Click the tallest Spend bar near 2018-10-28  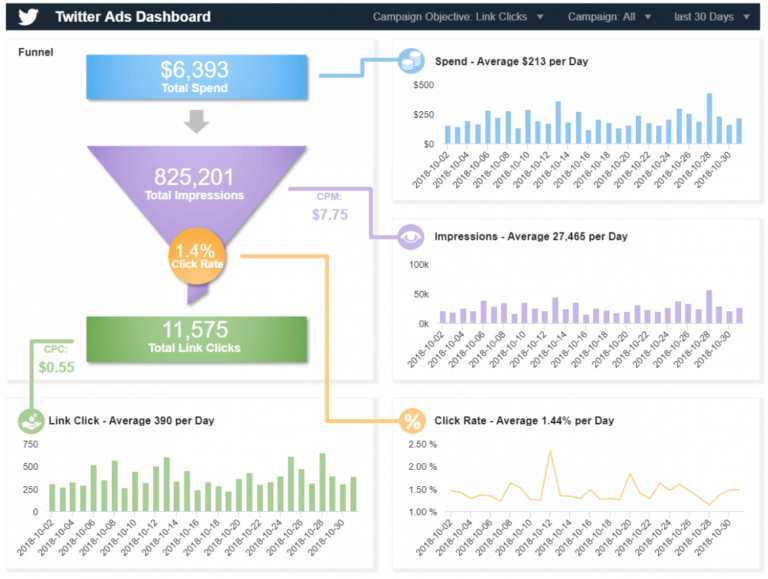coord(709,119)
